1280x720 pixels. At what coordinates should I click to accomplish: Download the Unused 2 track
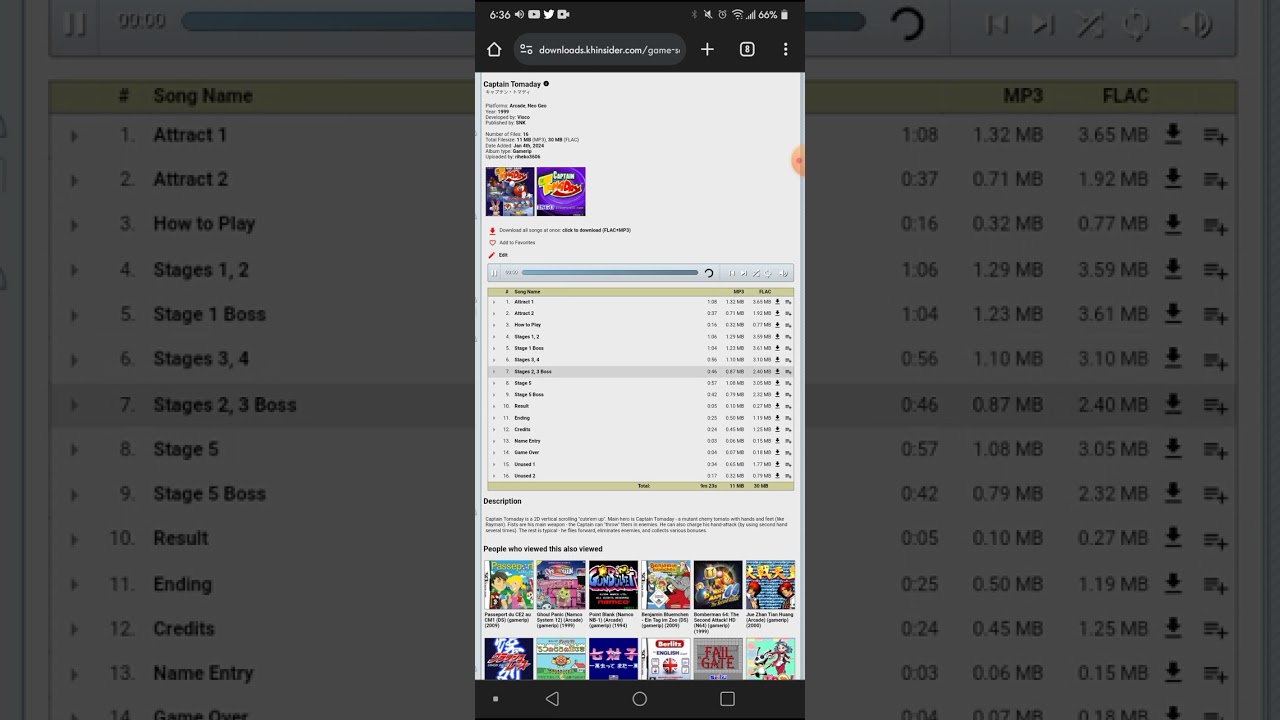(777, 476)
